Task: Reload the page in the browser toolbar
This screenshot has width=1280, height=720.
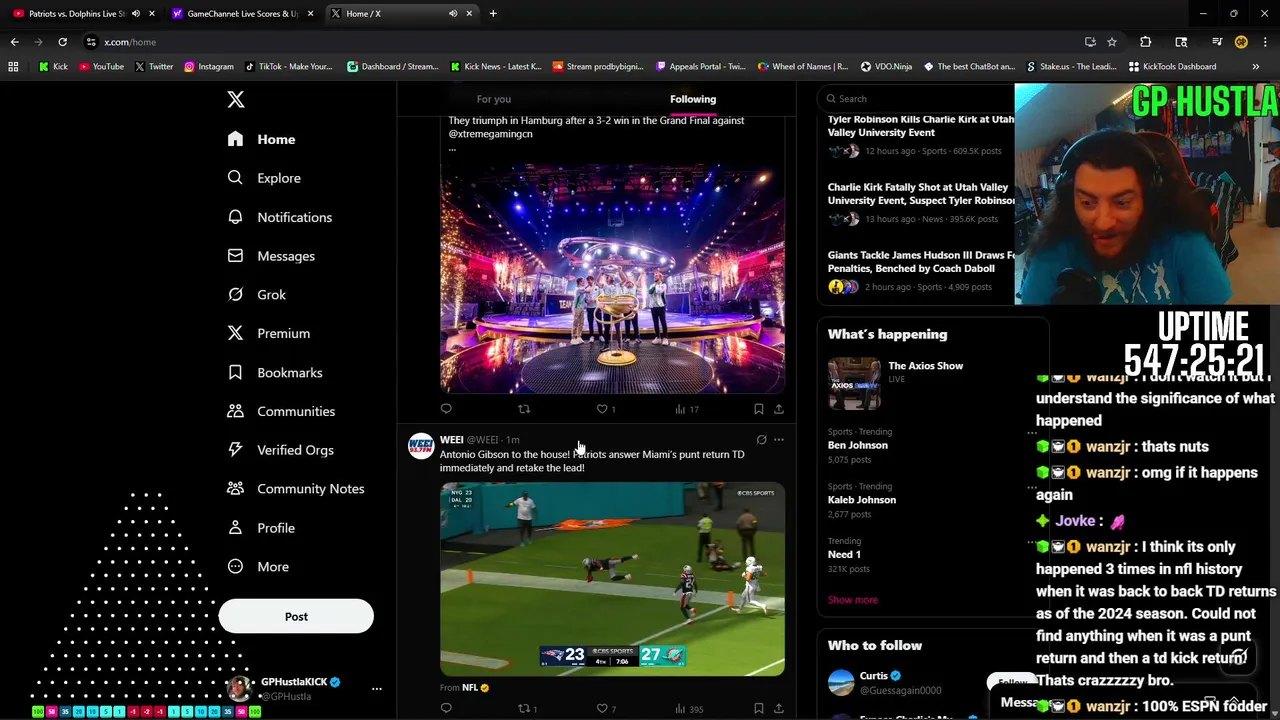Action: tap(62, 42)
